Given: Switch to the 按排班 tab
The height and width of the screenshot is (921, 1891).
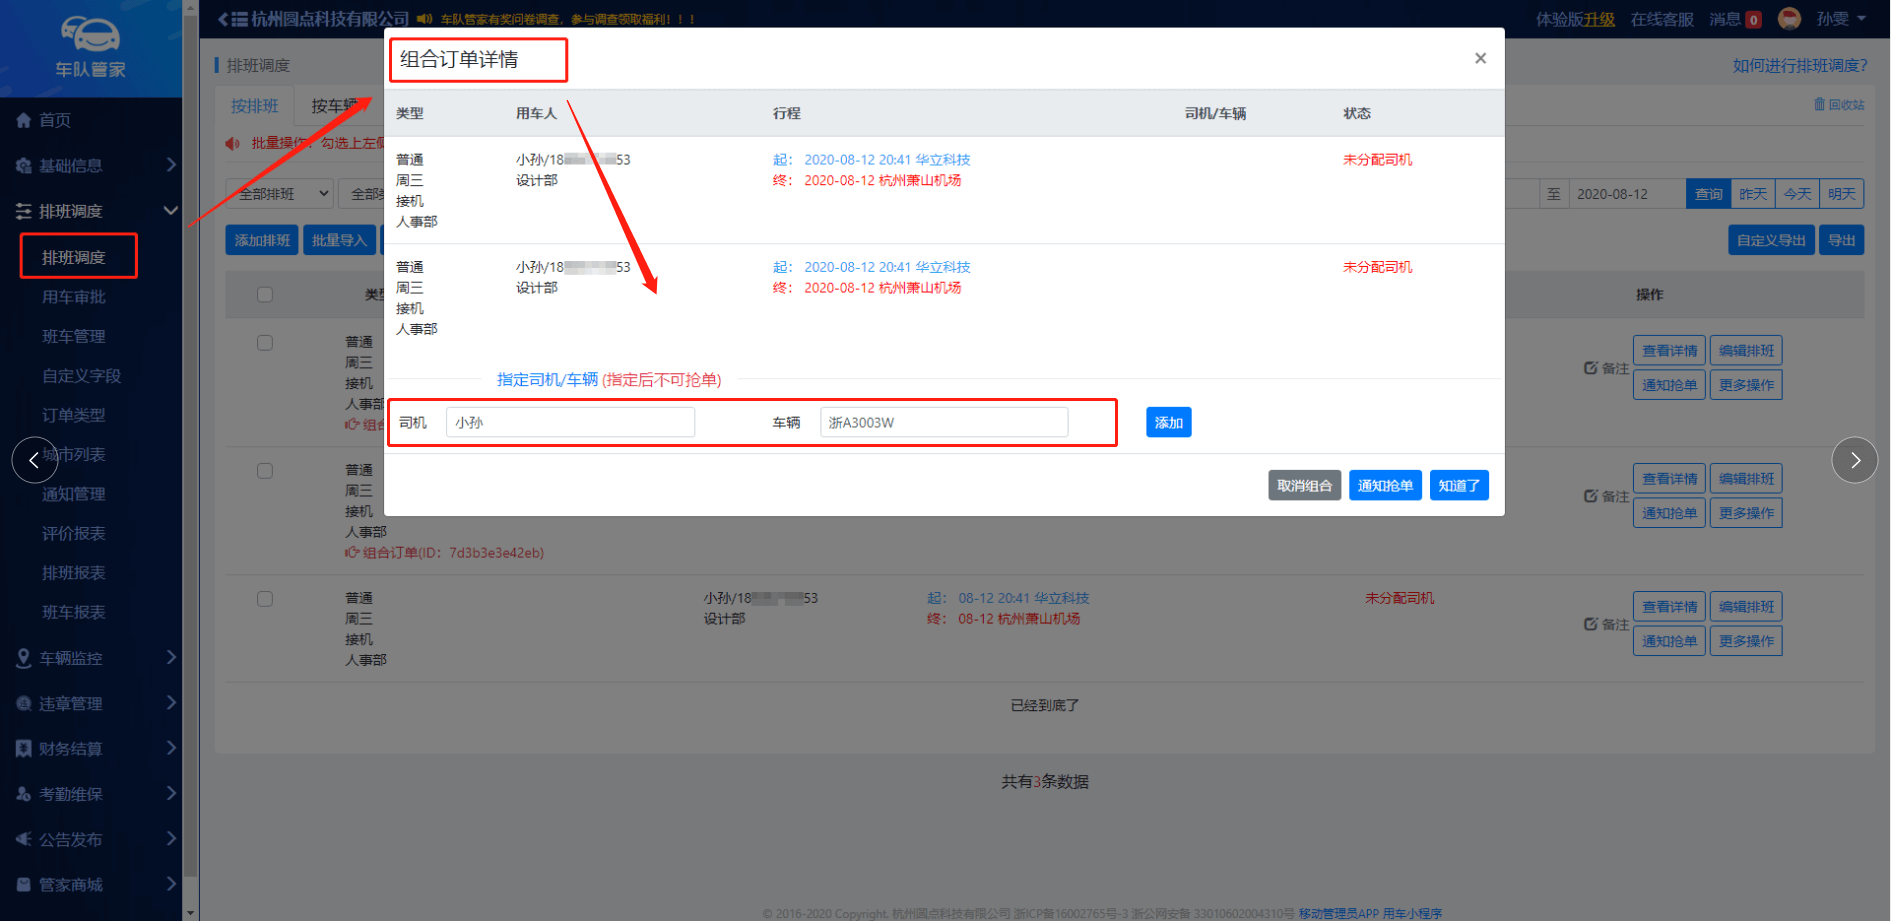Looking at the screenshot, I should pos(255,106).
